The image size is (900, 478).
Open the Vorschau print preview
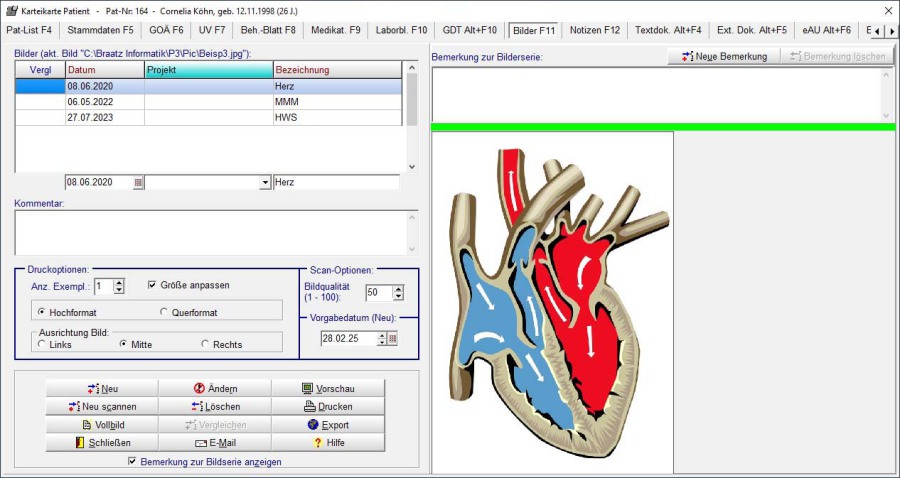pos(327,389)
